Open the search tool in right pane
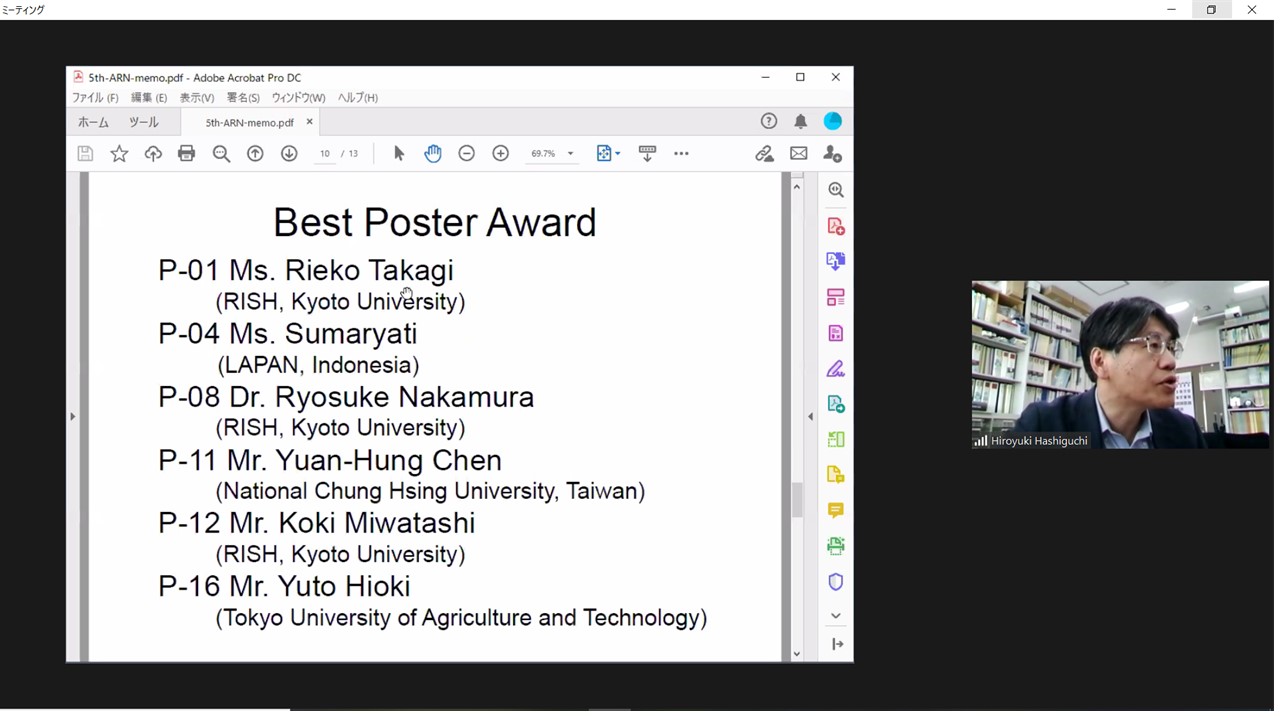The width and height of the screenshot is (1280, 720). pyautogui.click(x=836, y=190)
